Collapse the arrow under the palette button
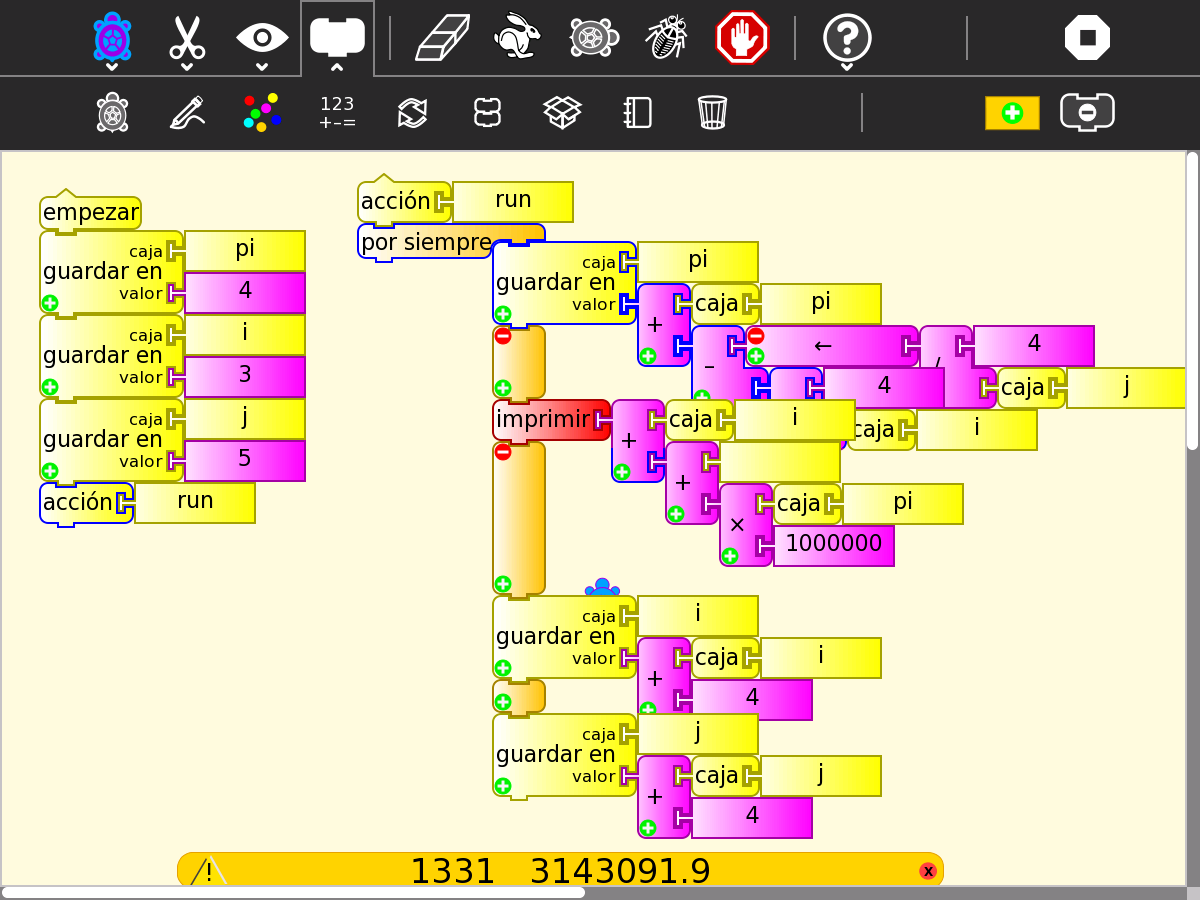The image size is (1200, 900). tap(337, 67)
